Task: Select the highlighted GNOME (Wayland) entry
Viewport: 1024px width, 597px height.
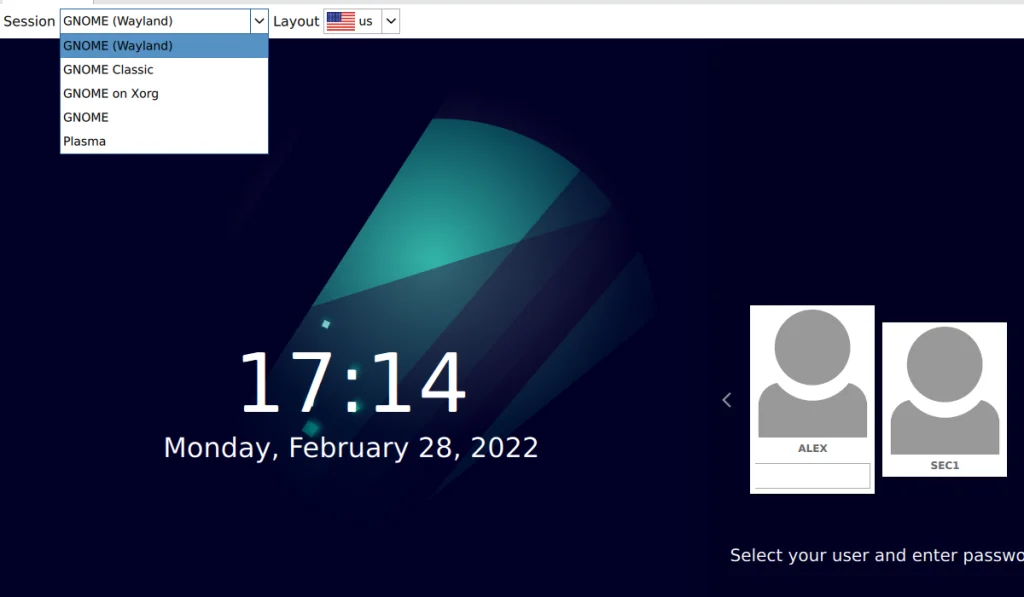Action: (118, 45)
